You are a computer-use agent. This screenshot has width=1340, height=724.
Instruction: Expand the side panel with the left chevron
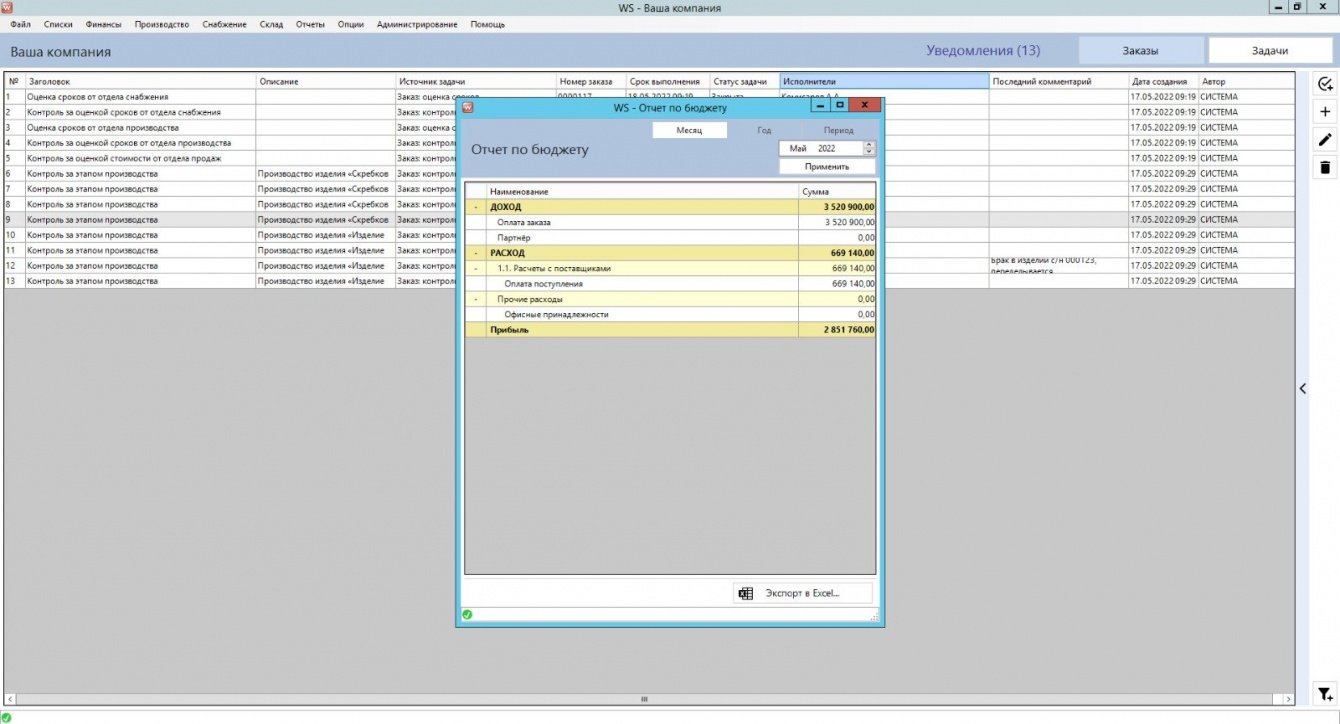1302,388
